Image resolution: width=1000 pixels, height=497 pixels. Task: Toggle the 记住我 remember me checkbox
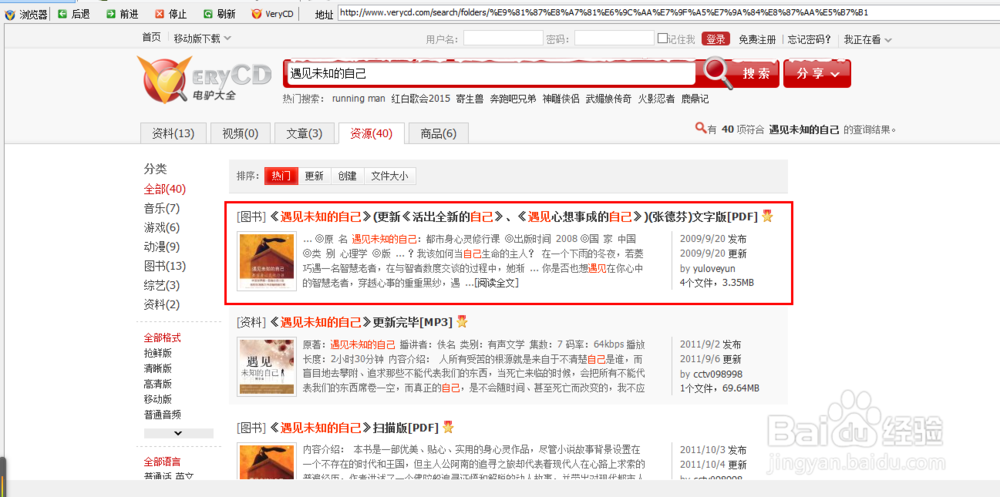pyautogui.click(x=663, y=38)
